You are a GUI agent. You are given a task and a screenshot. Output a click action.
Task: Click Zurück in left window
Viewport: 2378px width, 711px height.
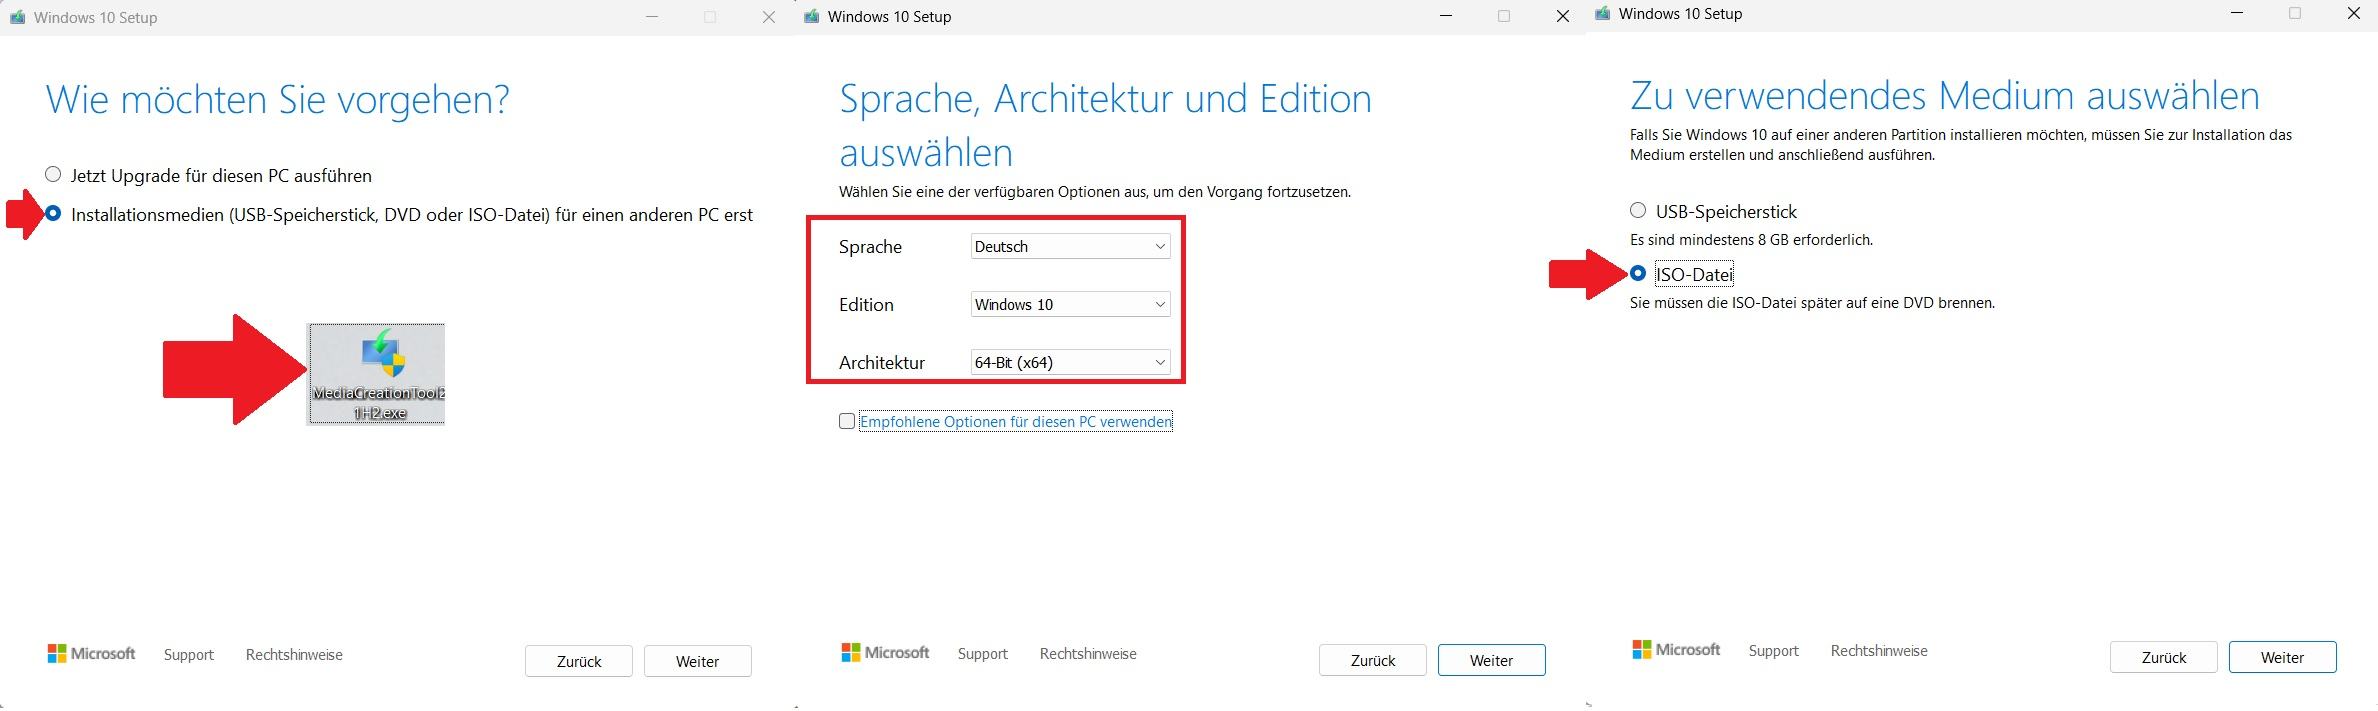(x=579, y=661)
